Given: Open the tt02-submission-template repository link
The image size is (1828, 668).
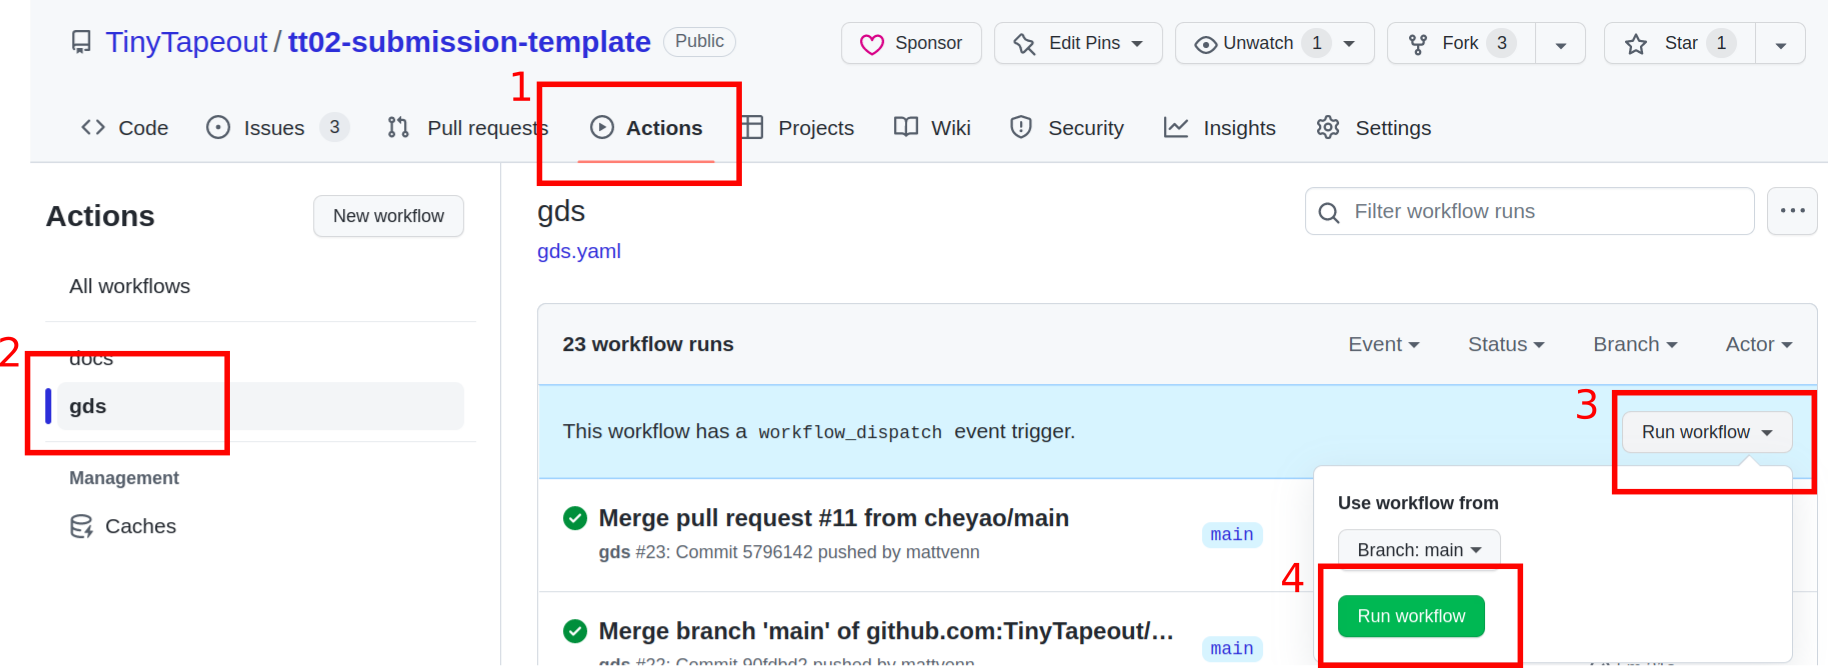Looking at the screenshot, I should (x=469, y=42).
